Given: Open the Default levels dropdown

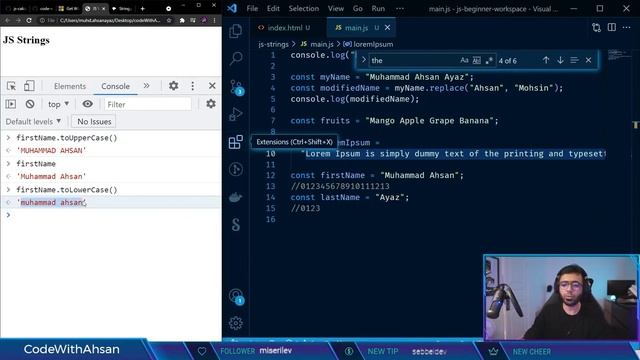Looking at the screenshot, I should tap(33, 122).
